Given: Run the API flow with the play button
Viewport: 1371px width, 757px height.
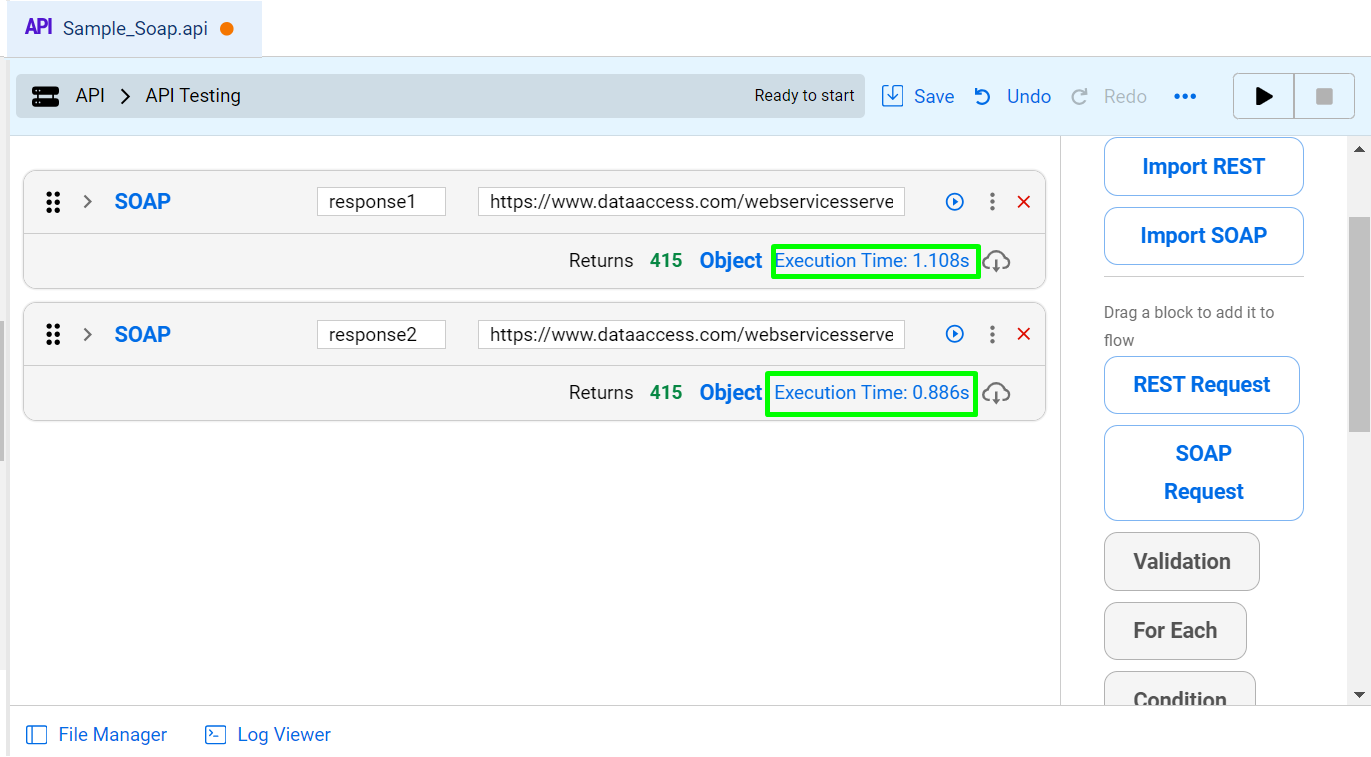Looking at the screenshot, I should click(1264, 97).
